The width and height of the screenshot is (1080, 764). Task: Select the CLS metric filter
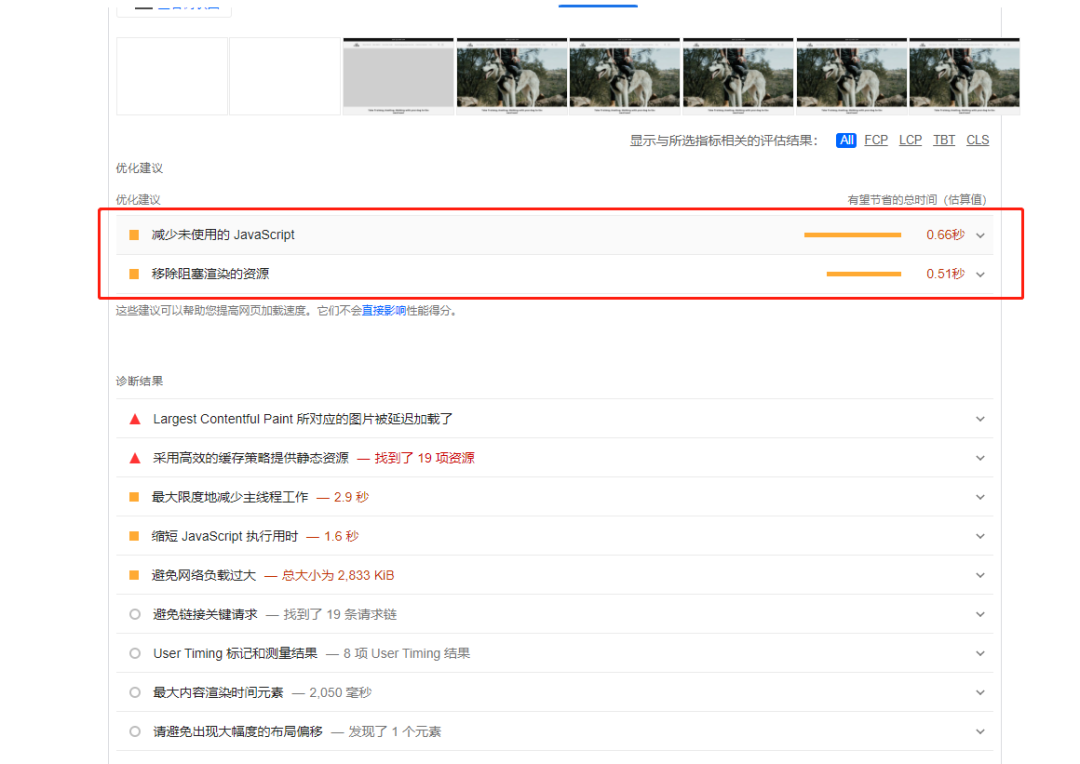977,140
